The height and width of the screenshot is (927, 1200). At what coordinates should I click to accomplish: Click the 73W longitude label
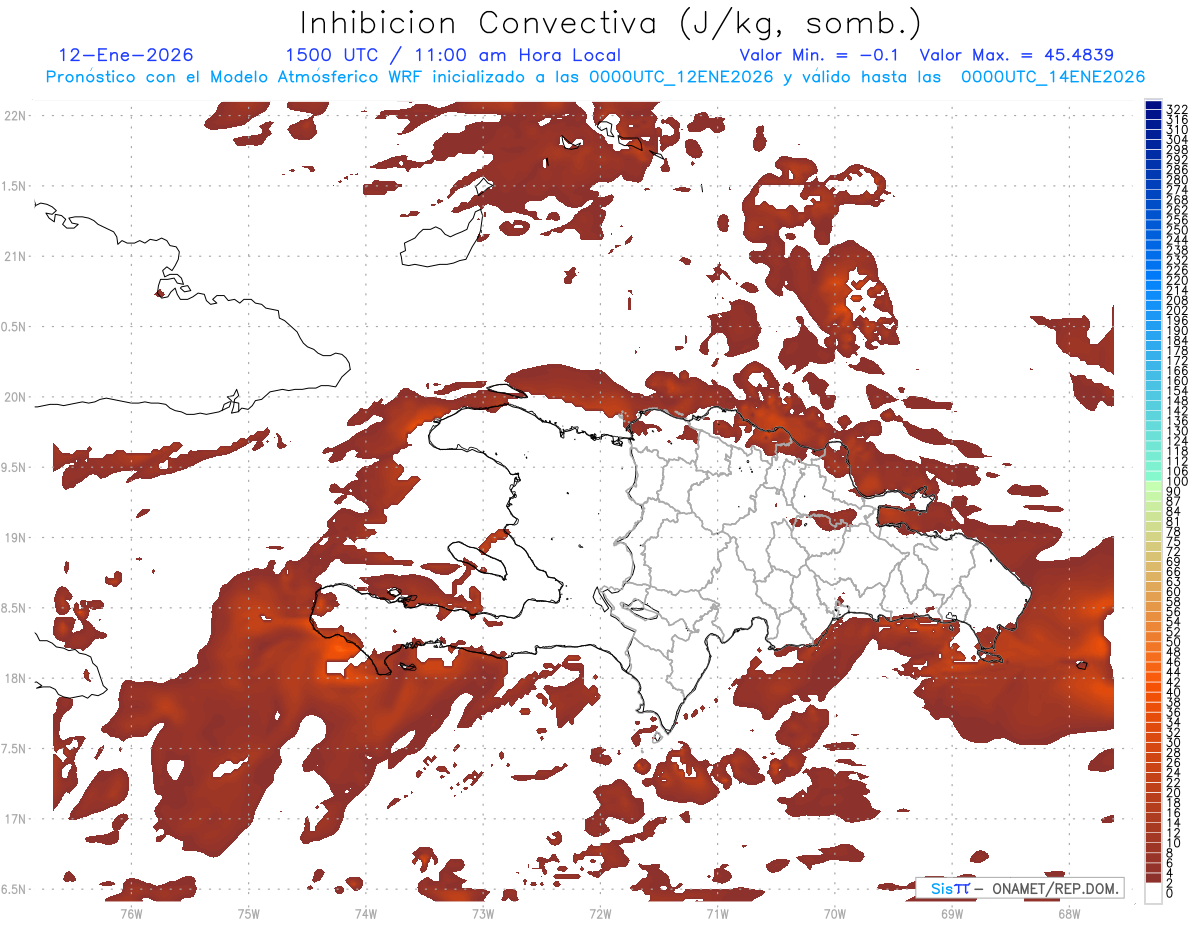pyautogui.click(x=483, y=912)
